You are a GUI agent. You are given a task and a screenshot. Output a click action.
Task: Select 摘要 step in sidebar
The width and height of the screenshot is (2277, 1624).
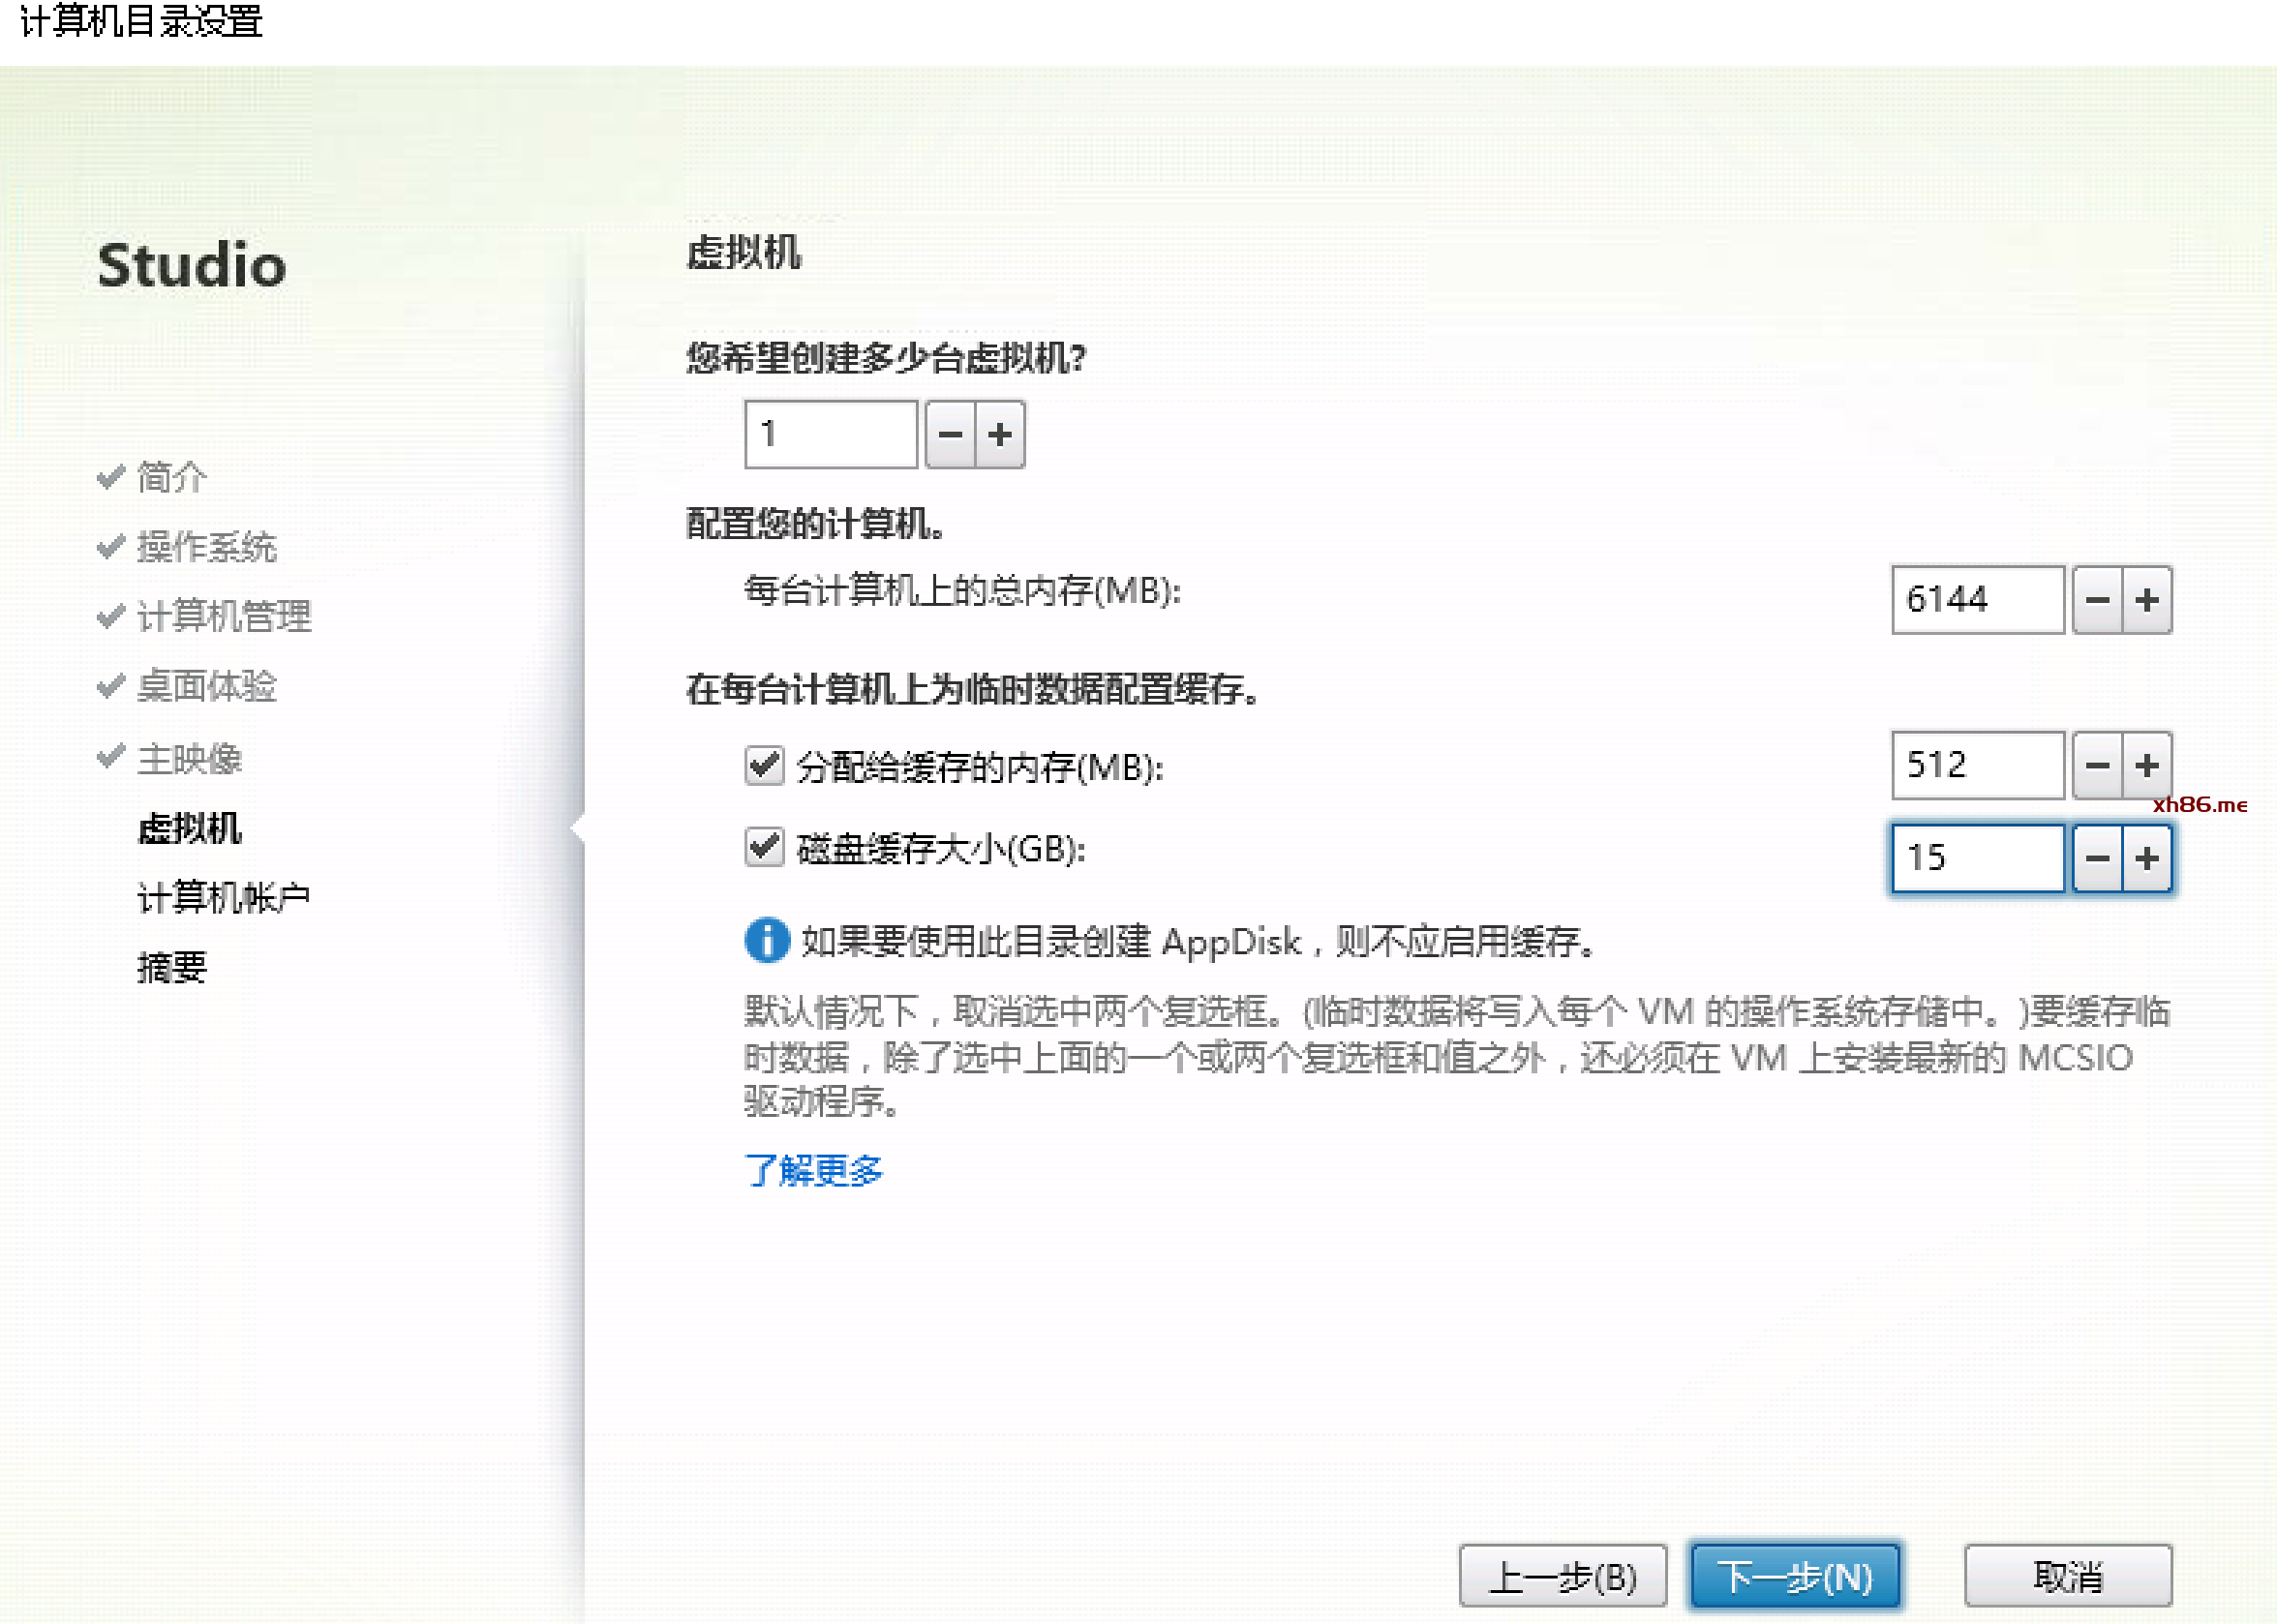tap(172, 967)
